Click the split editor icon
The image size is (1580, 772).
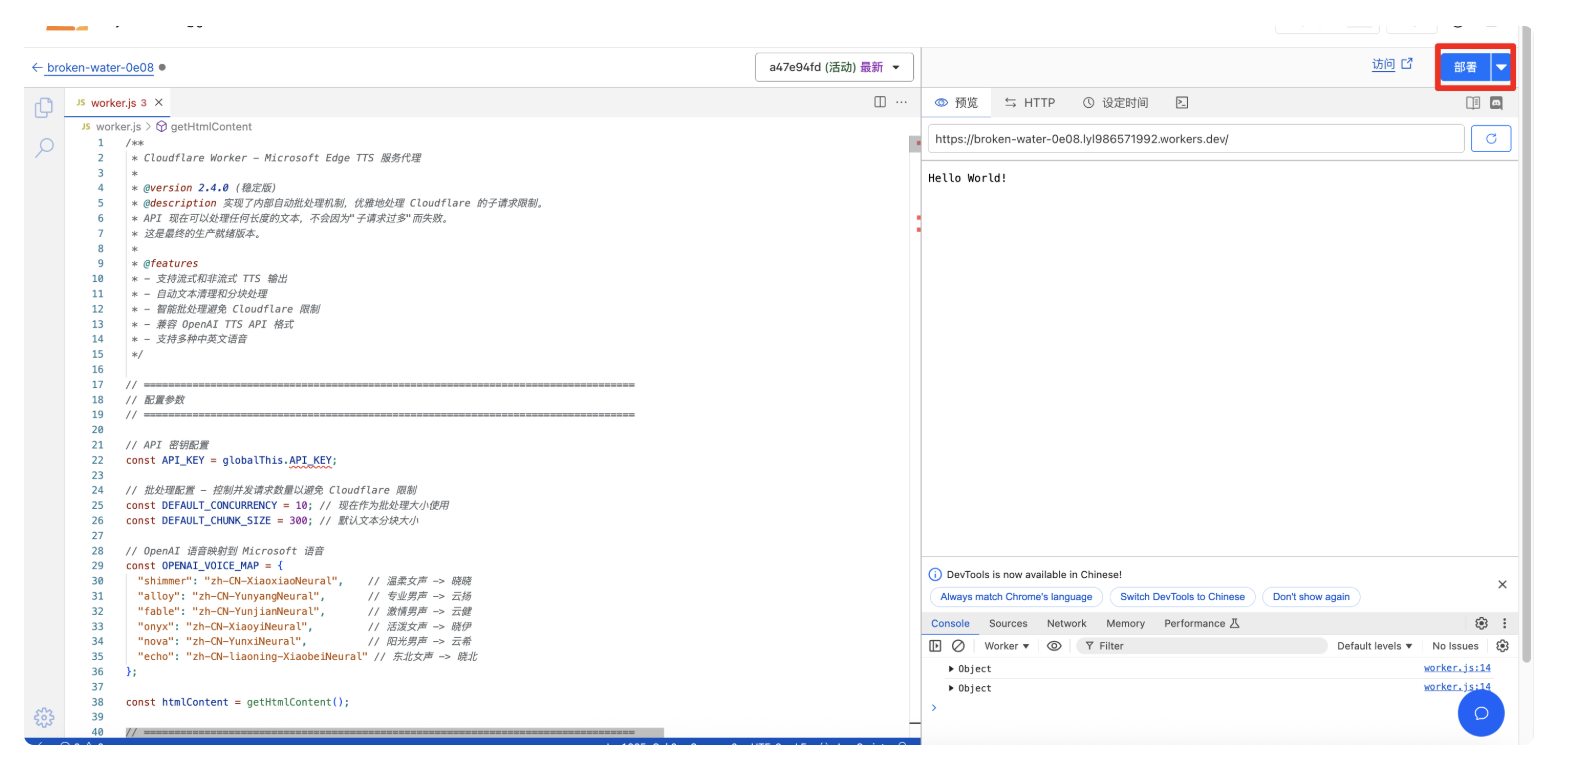click(x=880, y=102)
